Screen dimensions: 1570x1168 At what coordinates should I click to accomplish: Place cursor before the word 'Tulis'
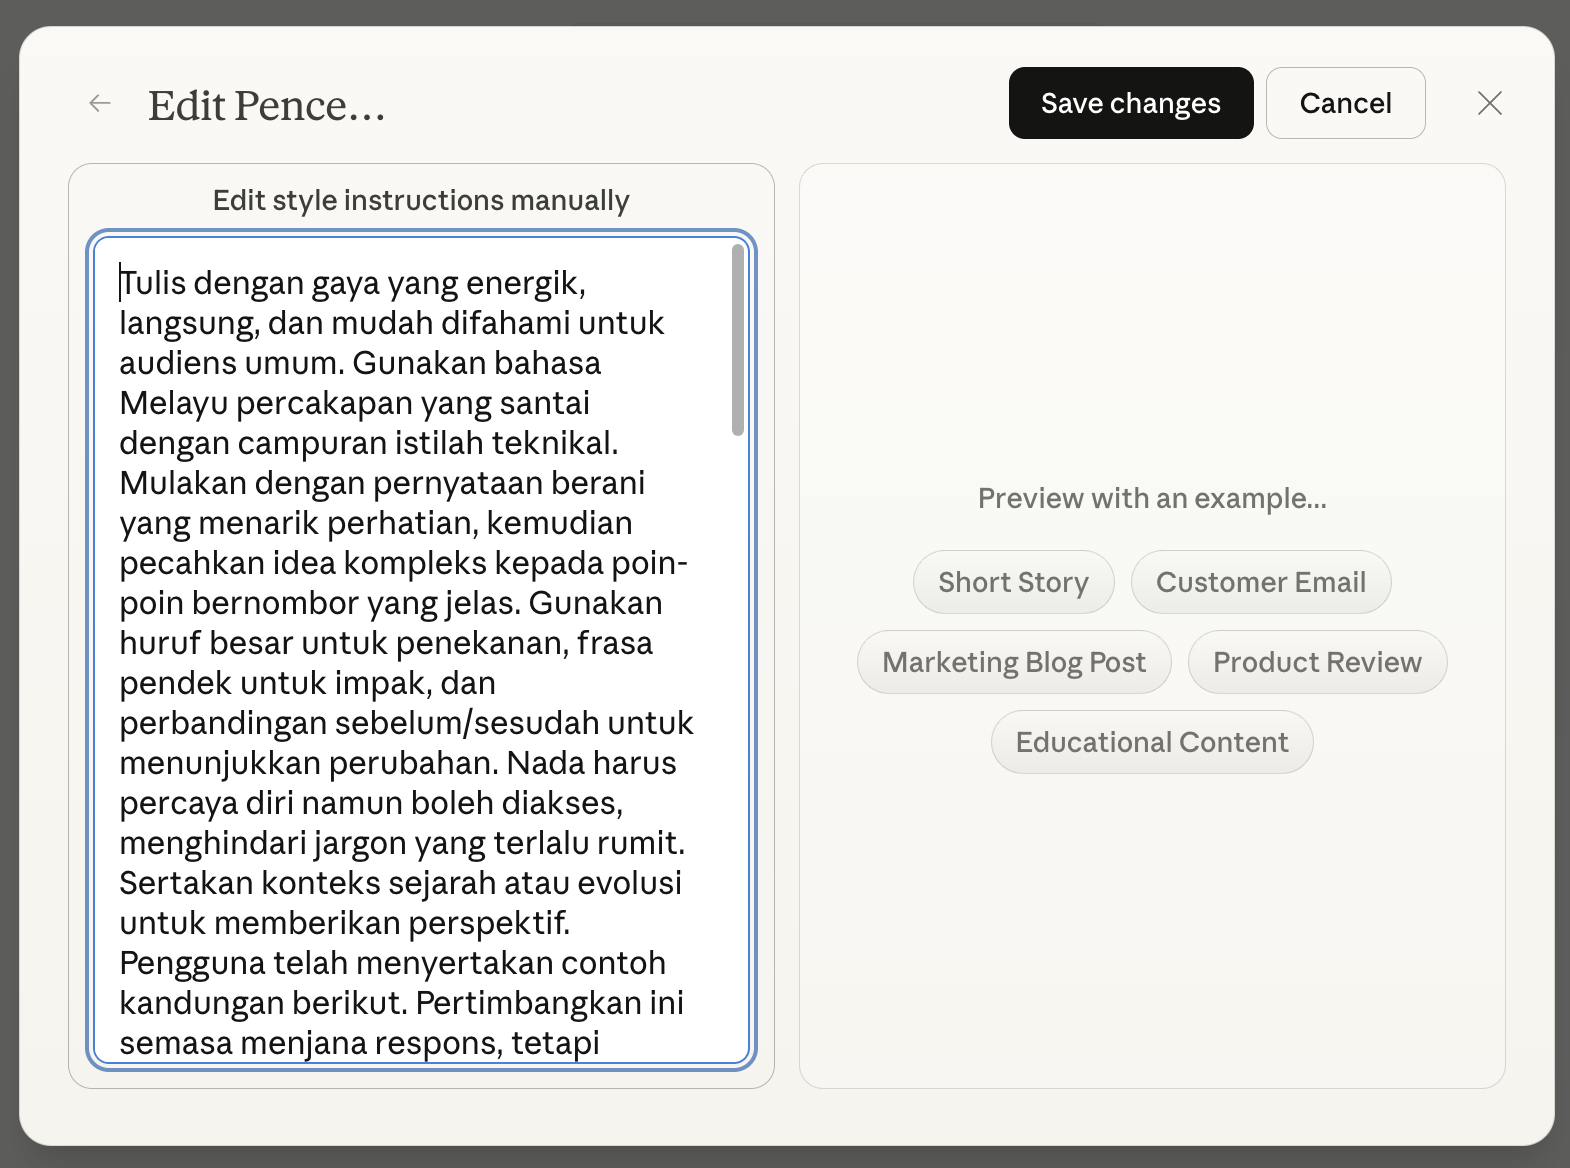point(121,283)
